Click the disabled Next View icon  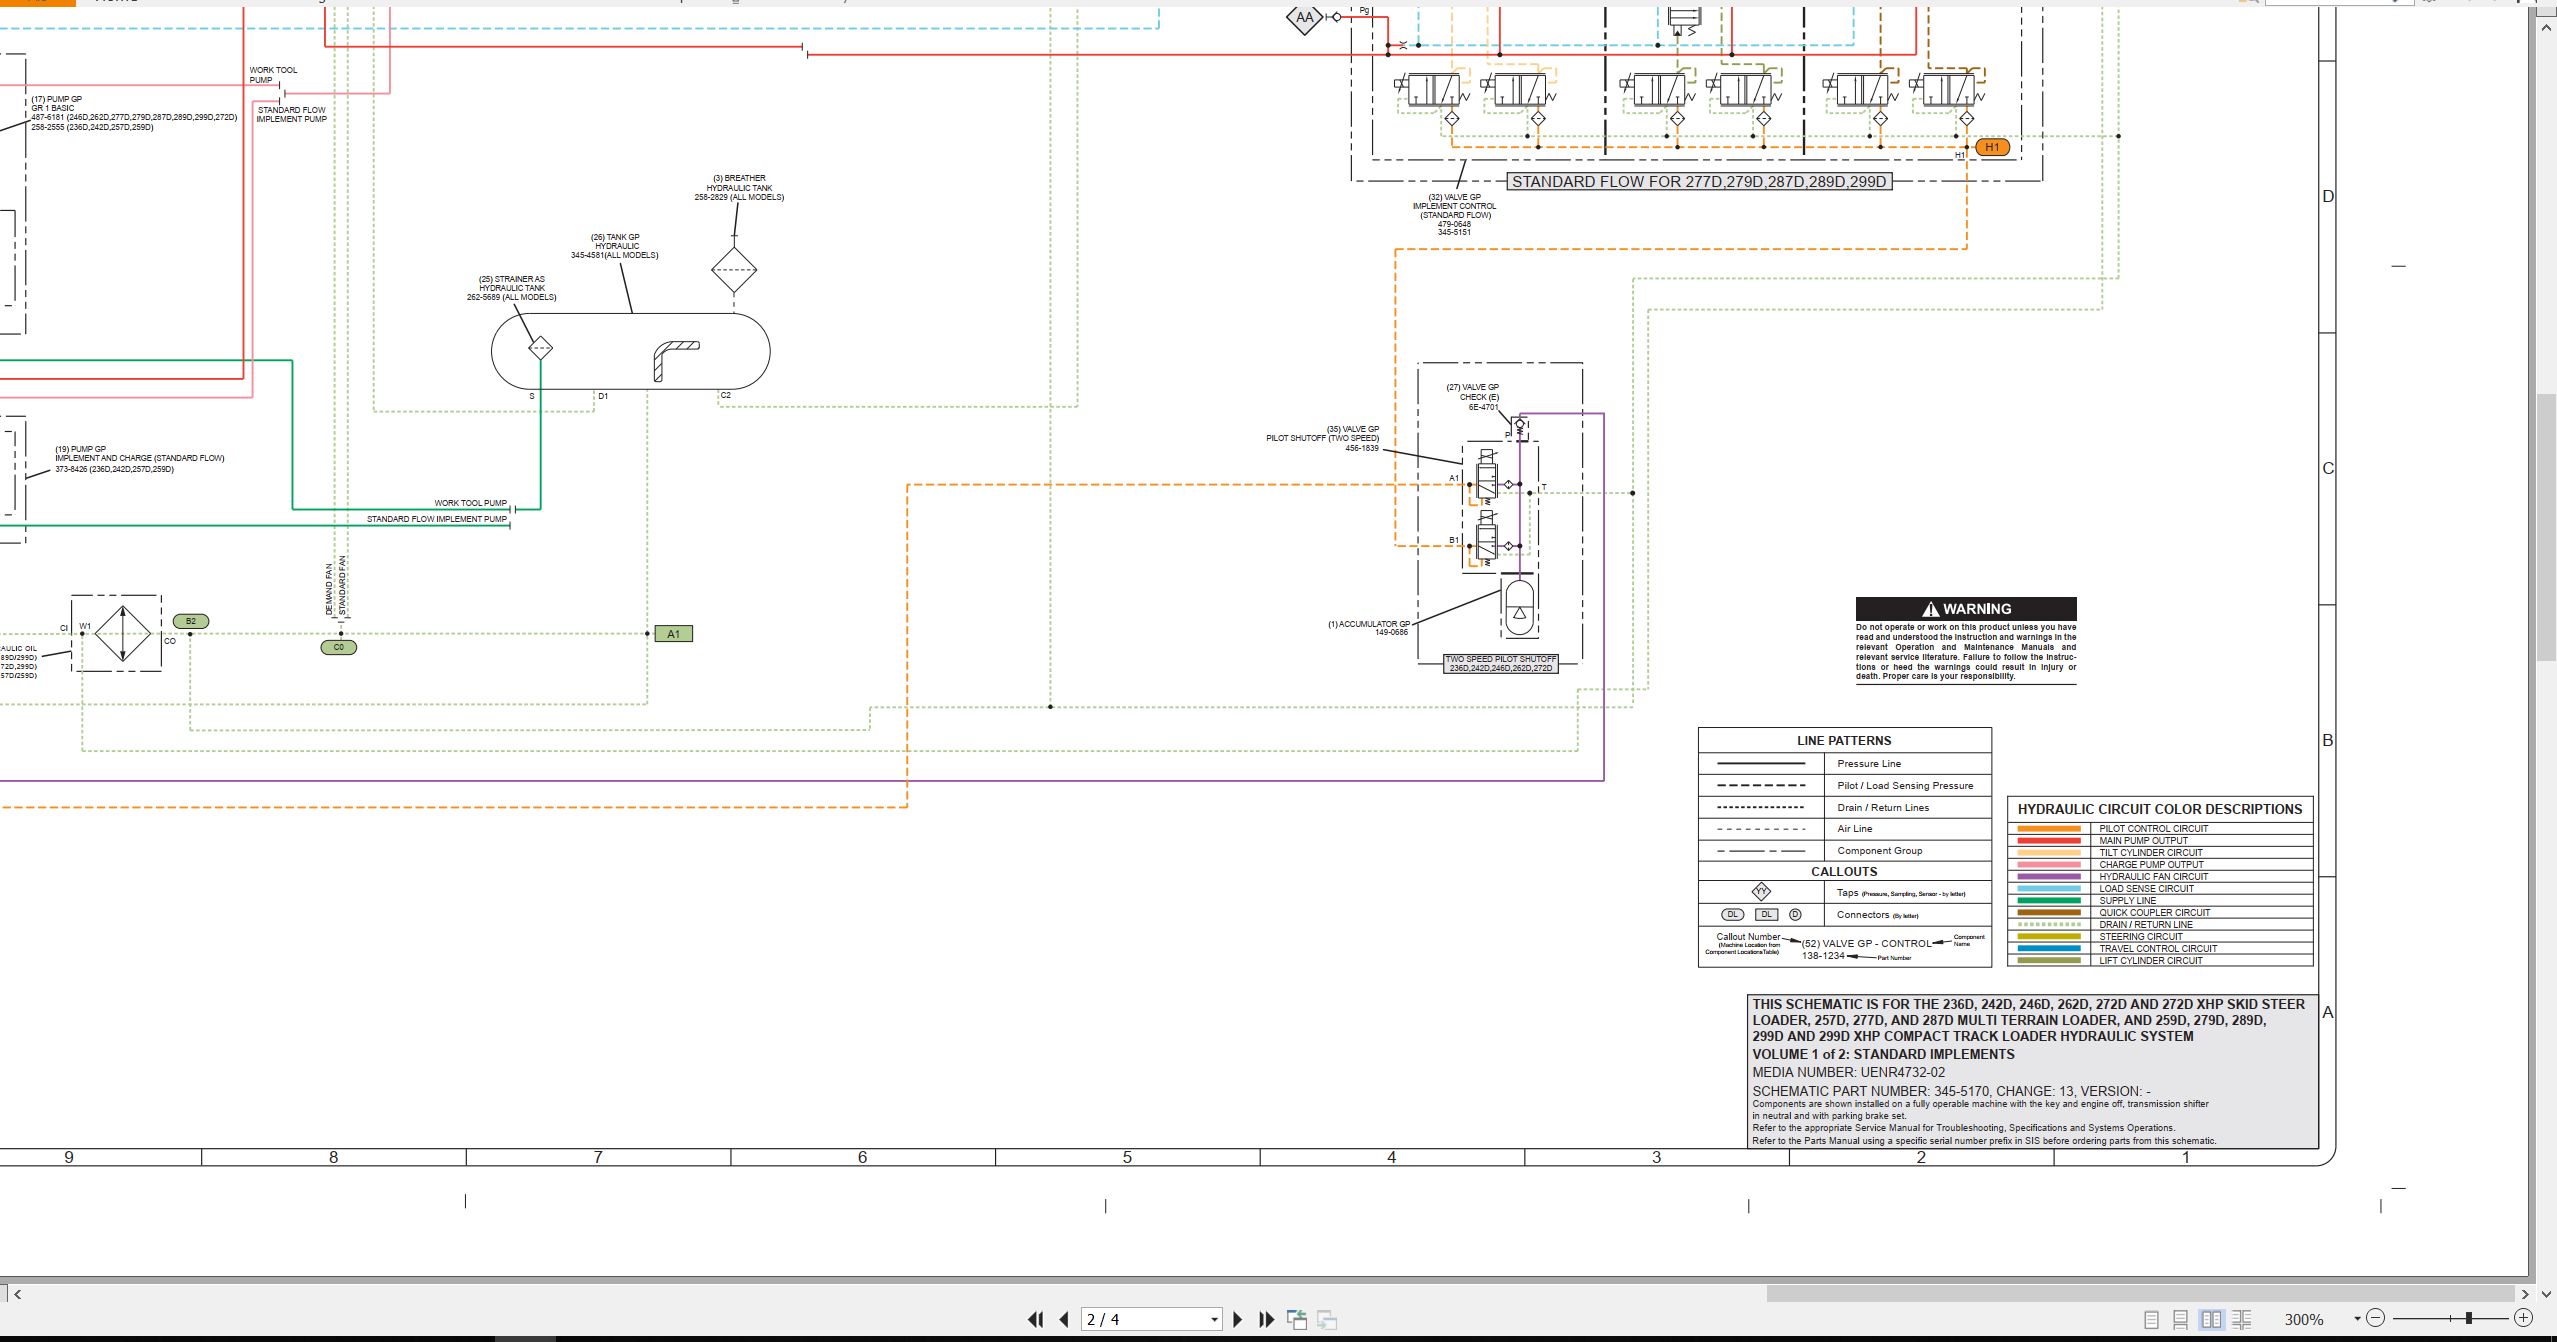tap(1327, 1319)
